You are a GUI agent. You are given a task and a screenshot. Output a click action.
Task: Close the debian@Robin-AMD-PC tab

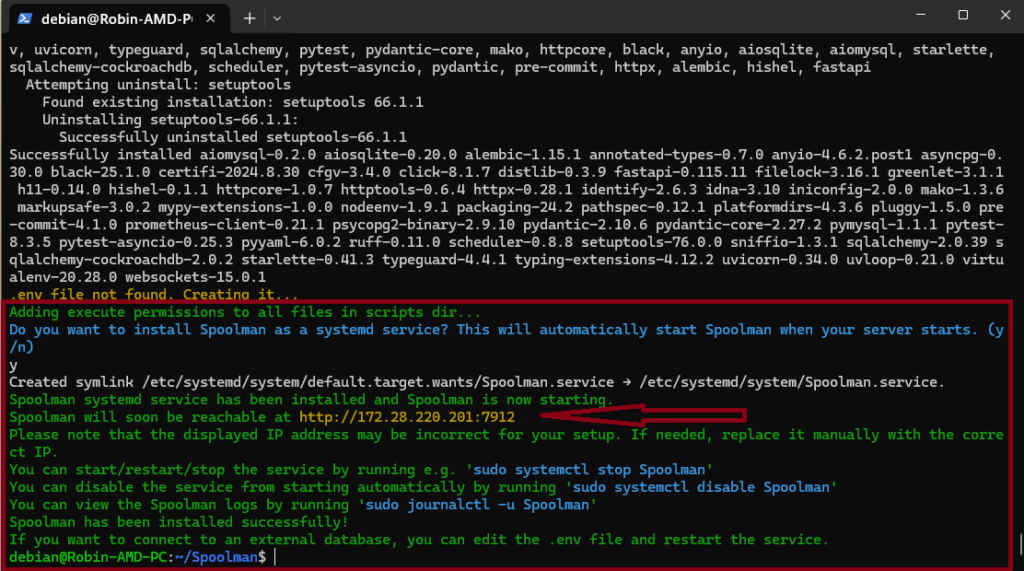[210, 18]
